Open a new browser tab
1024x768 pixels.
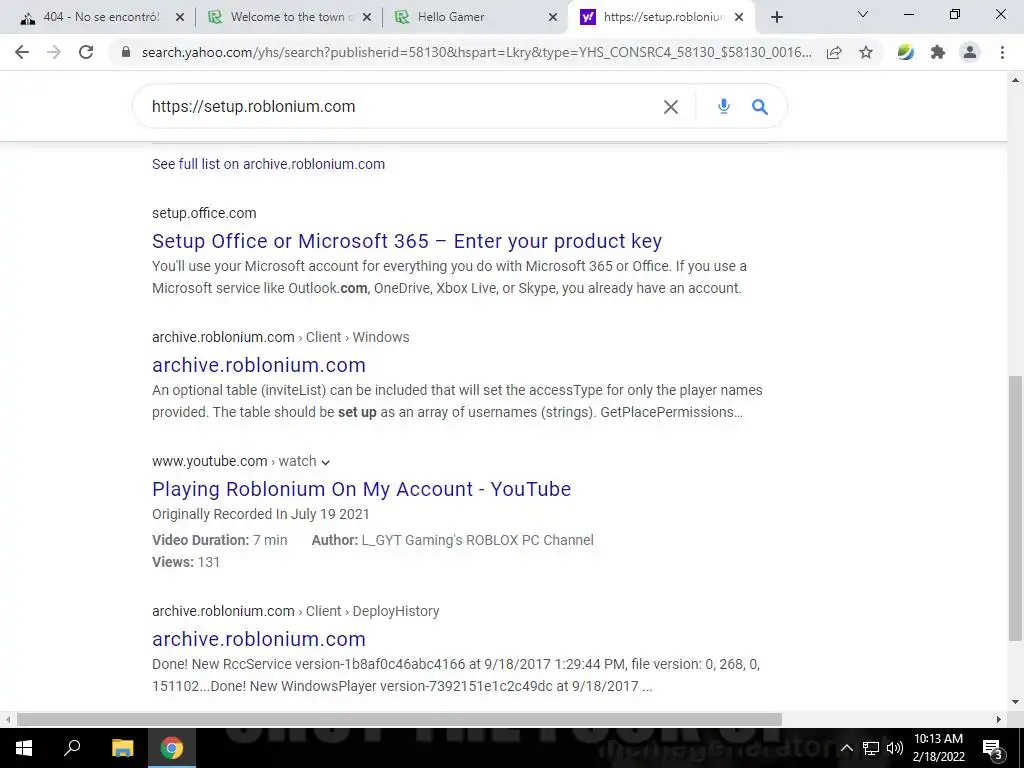pyautogui.click(x=776, y=17)
